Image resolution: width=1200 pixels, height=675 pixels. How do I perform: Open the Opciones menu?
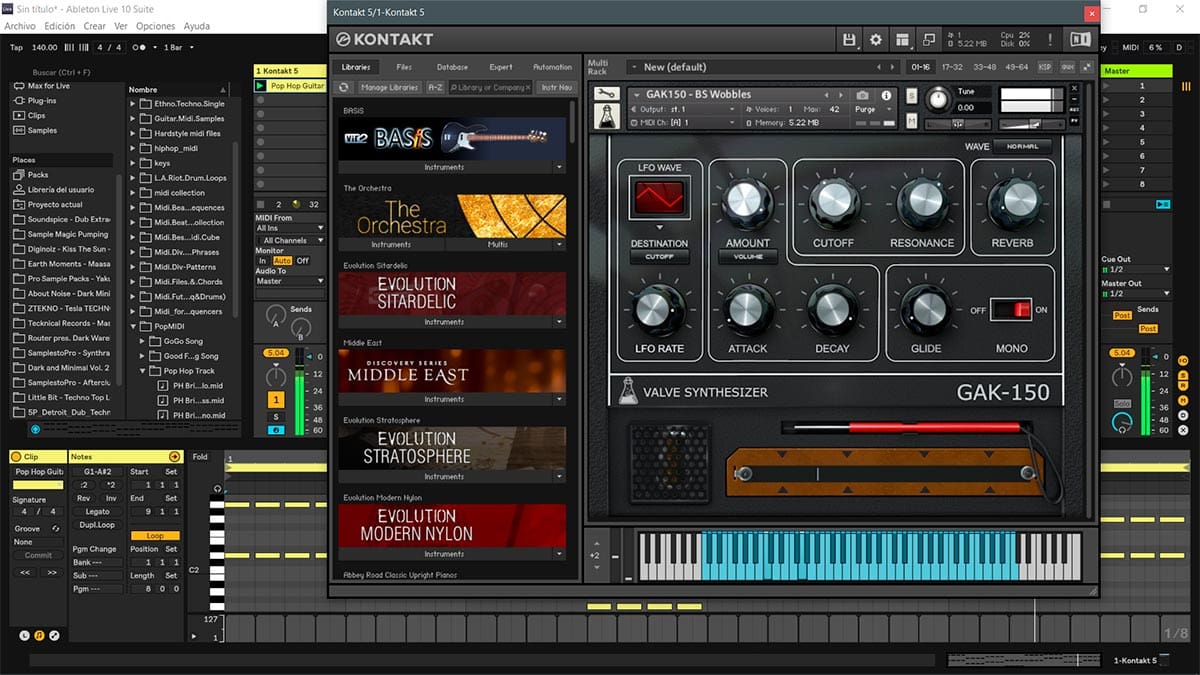[x=155, y=26]
